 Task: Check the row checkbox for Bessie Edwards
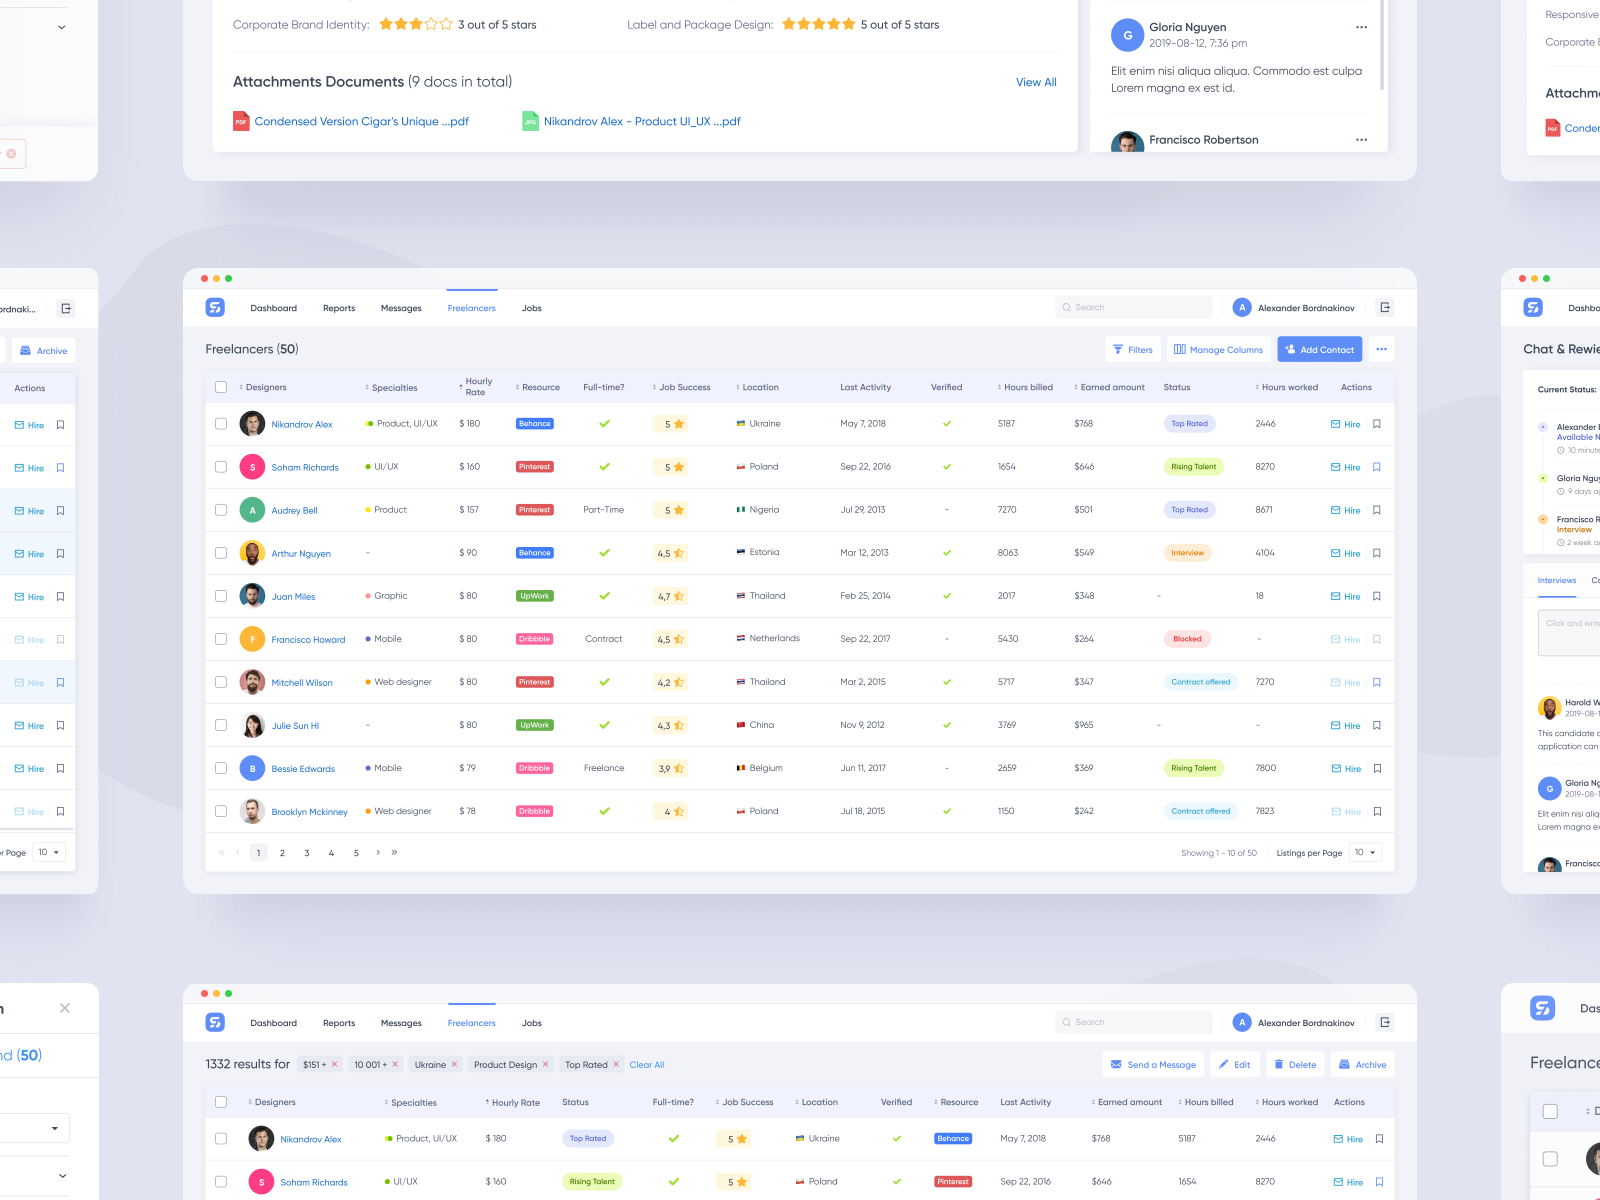[x=221, y=768]
